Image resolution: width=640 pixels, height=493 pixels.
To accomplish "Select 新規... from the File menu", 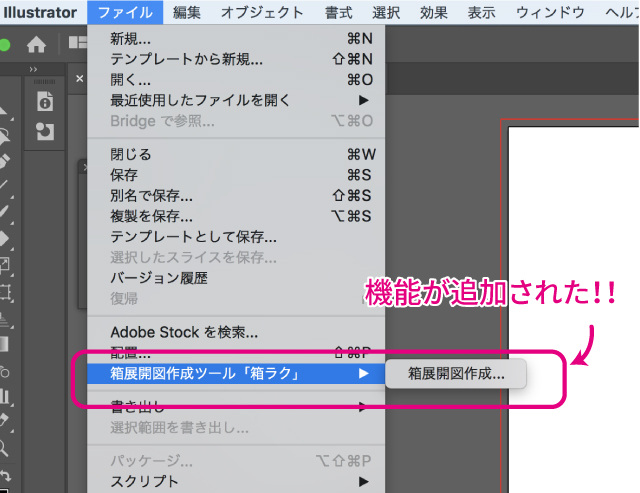I will pyautogui.click(x=131, y=39).
